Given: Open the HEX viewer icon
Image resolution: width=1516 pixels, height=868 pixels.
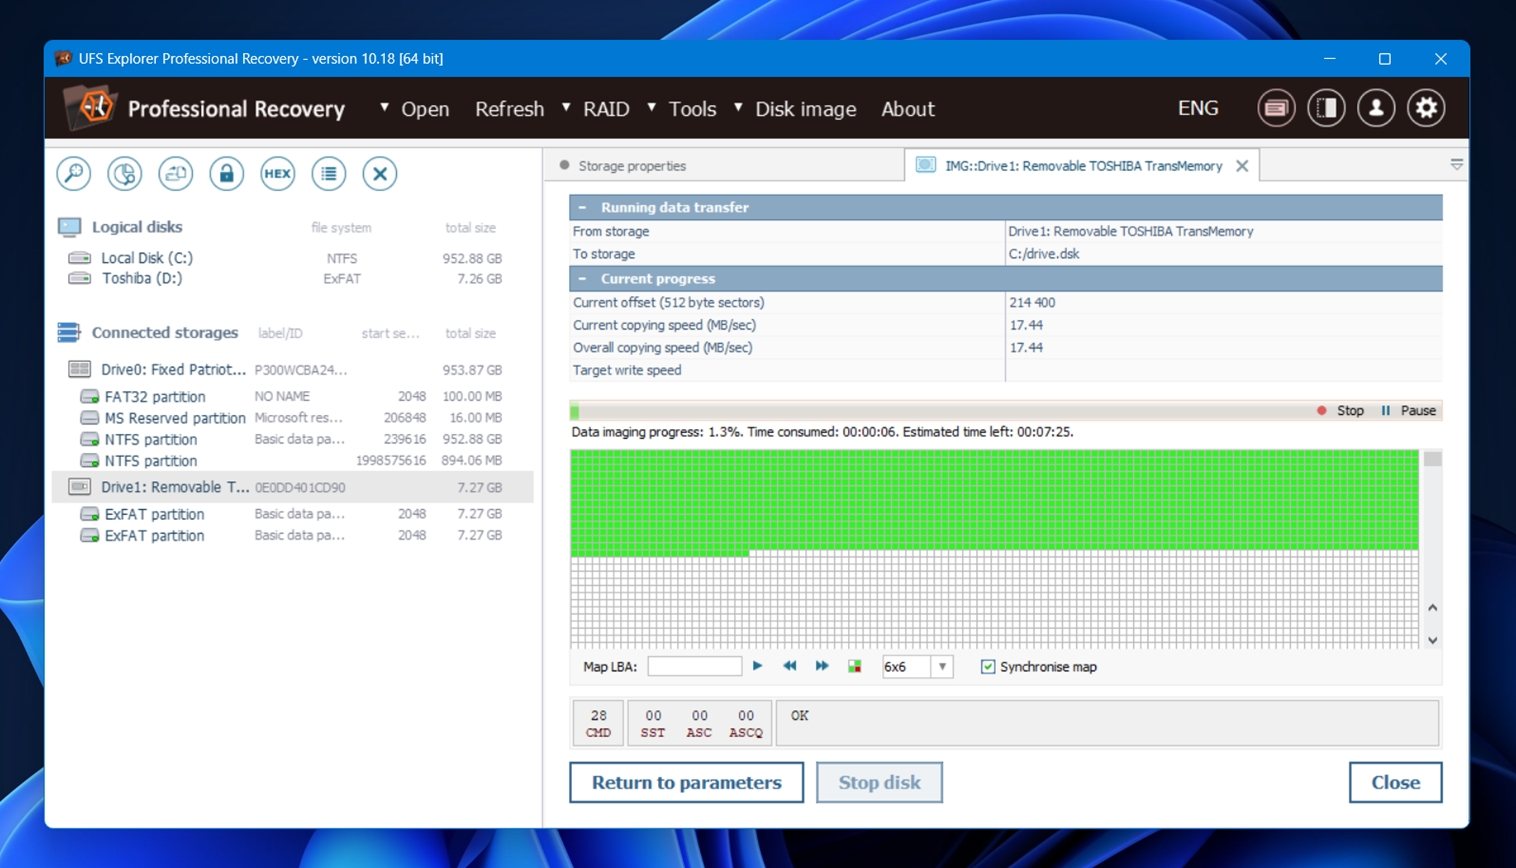Looking at the screenshot, I should pos(277,173).
